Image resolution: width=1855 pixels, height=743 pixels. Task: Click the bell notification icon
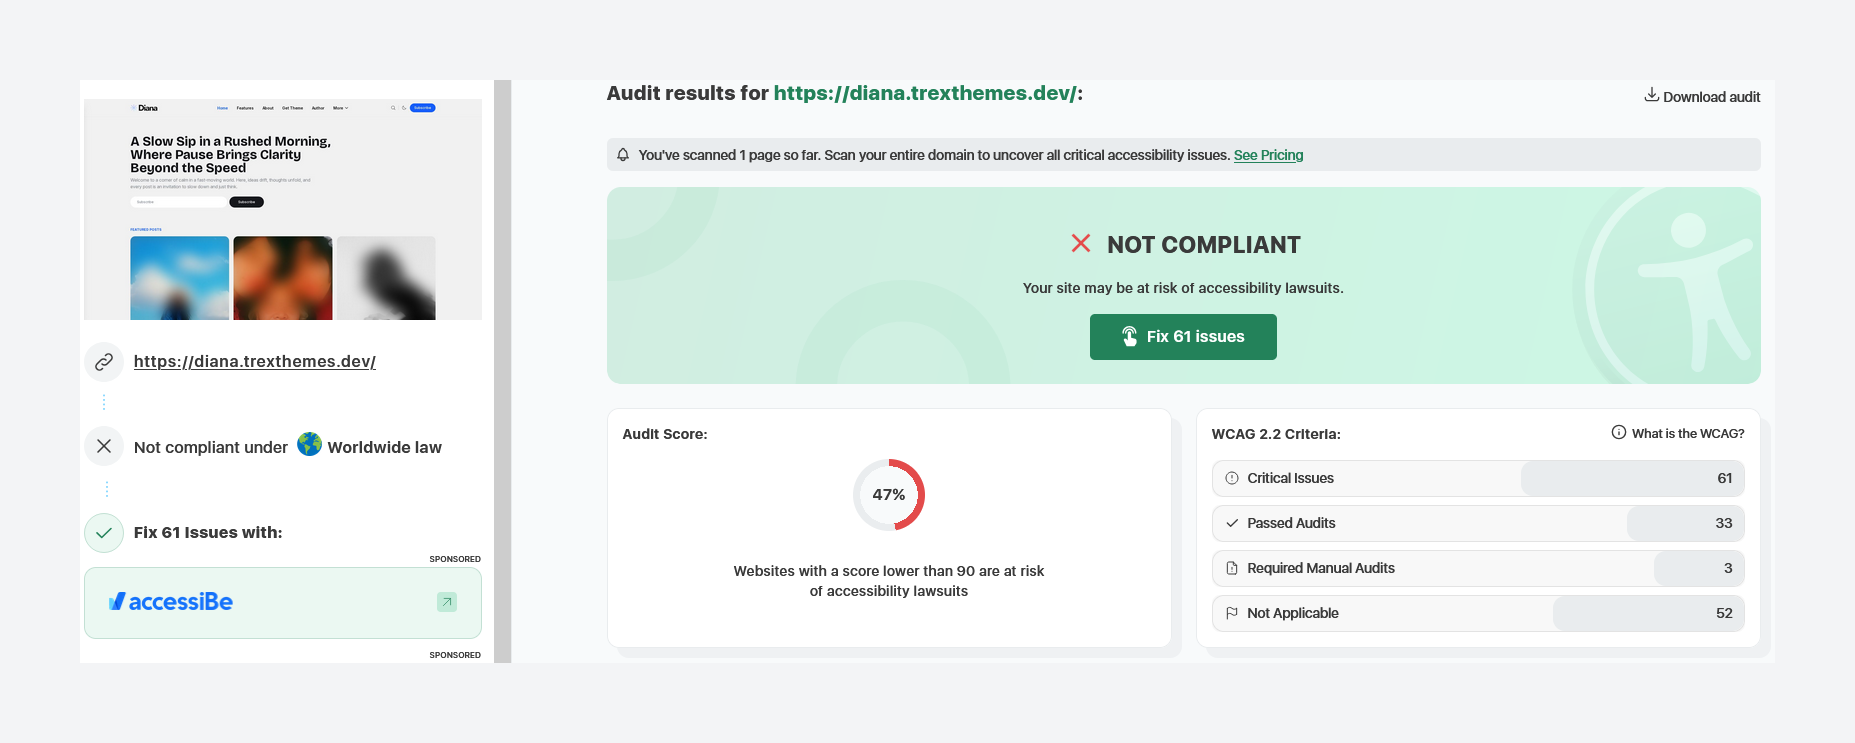tap(623, 155)
